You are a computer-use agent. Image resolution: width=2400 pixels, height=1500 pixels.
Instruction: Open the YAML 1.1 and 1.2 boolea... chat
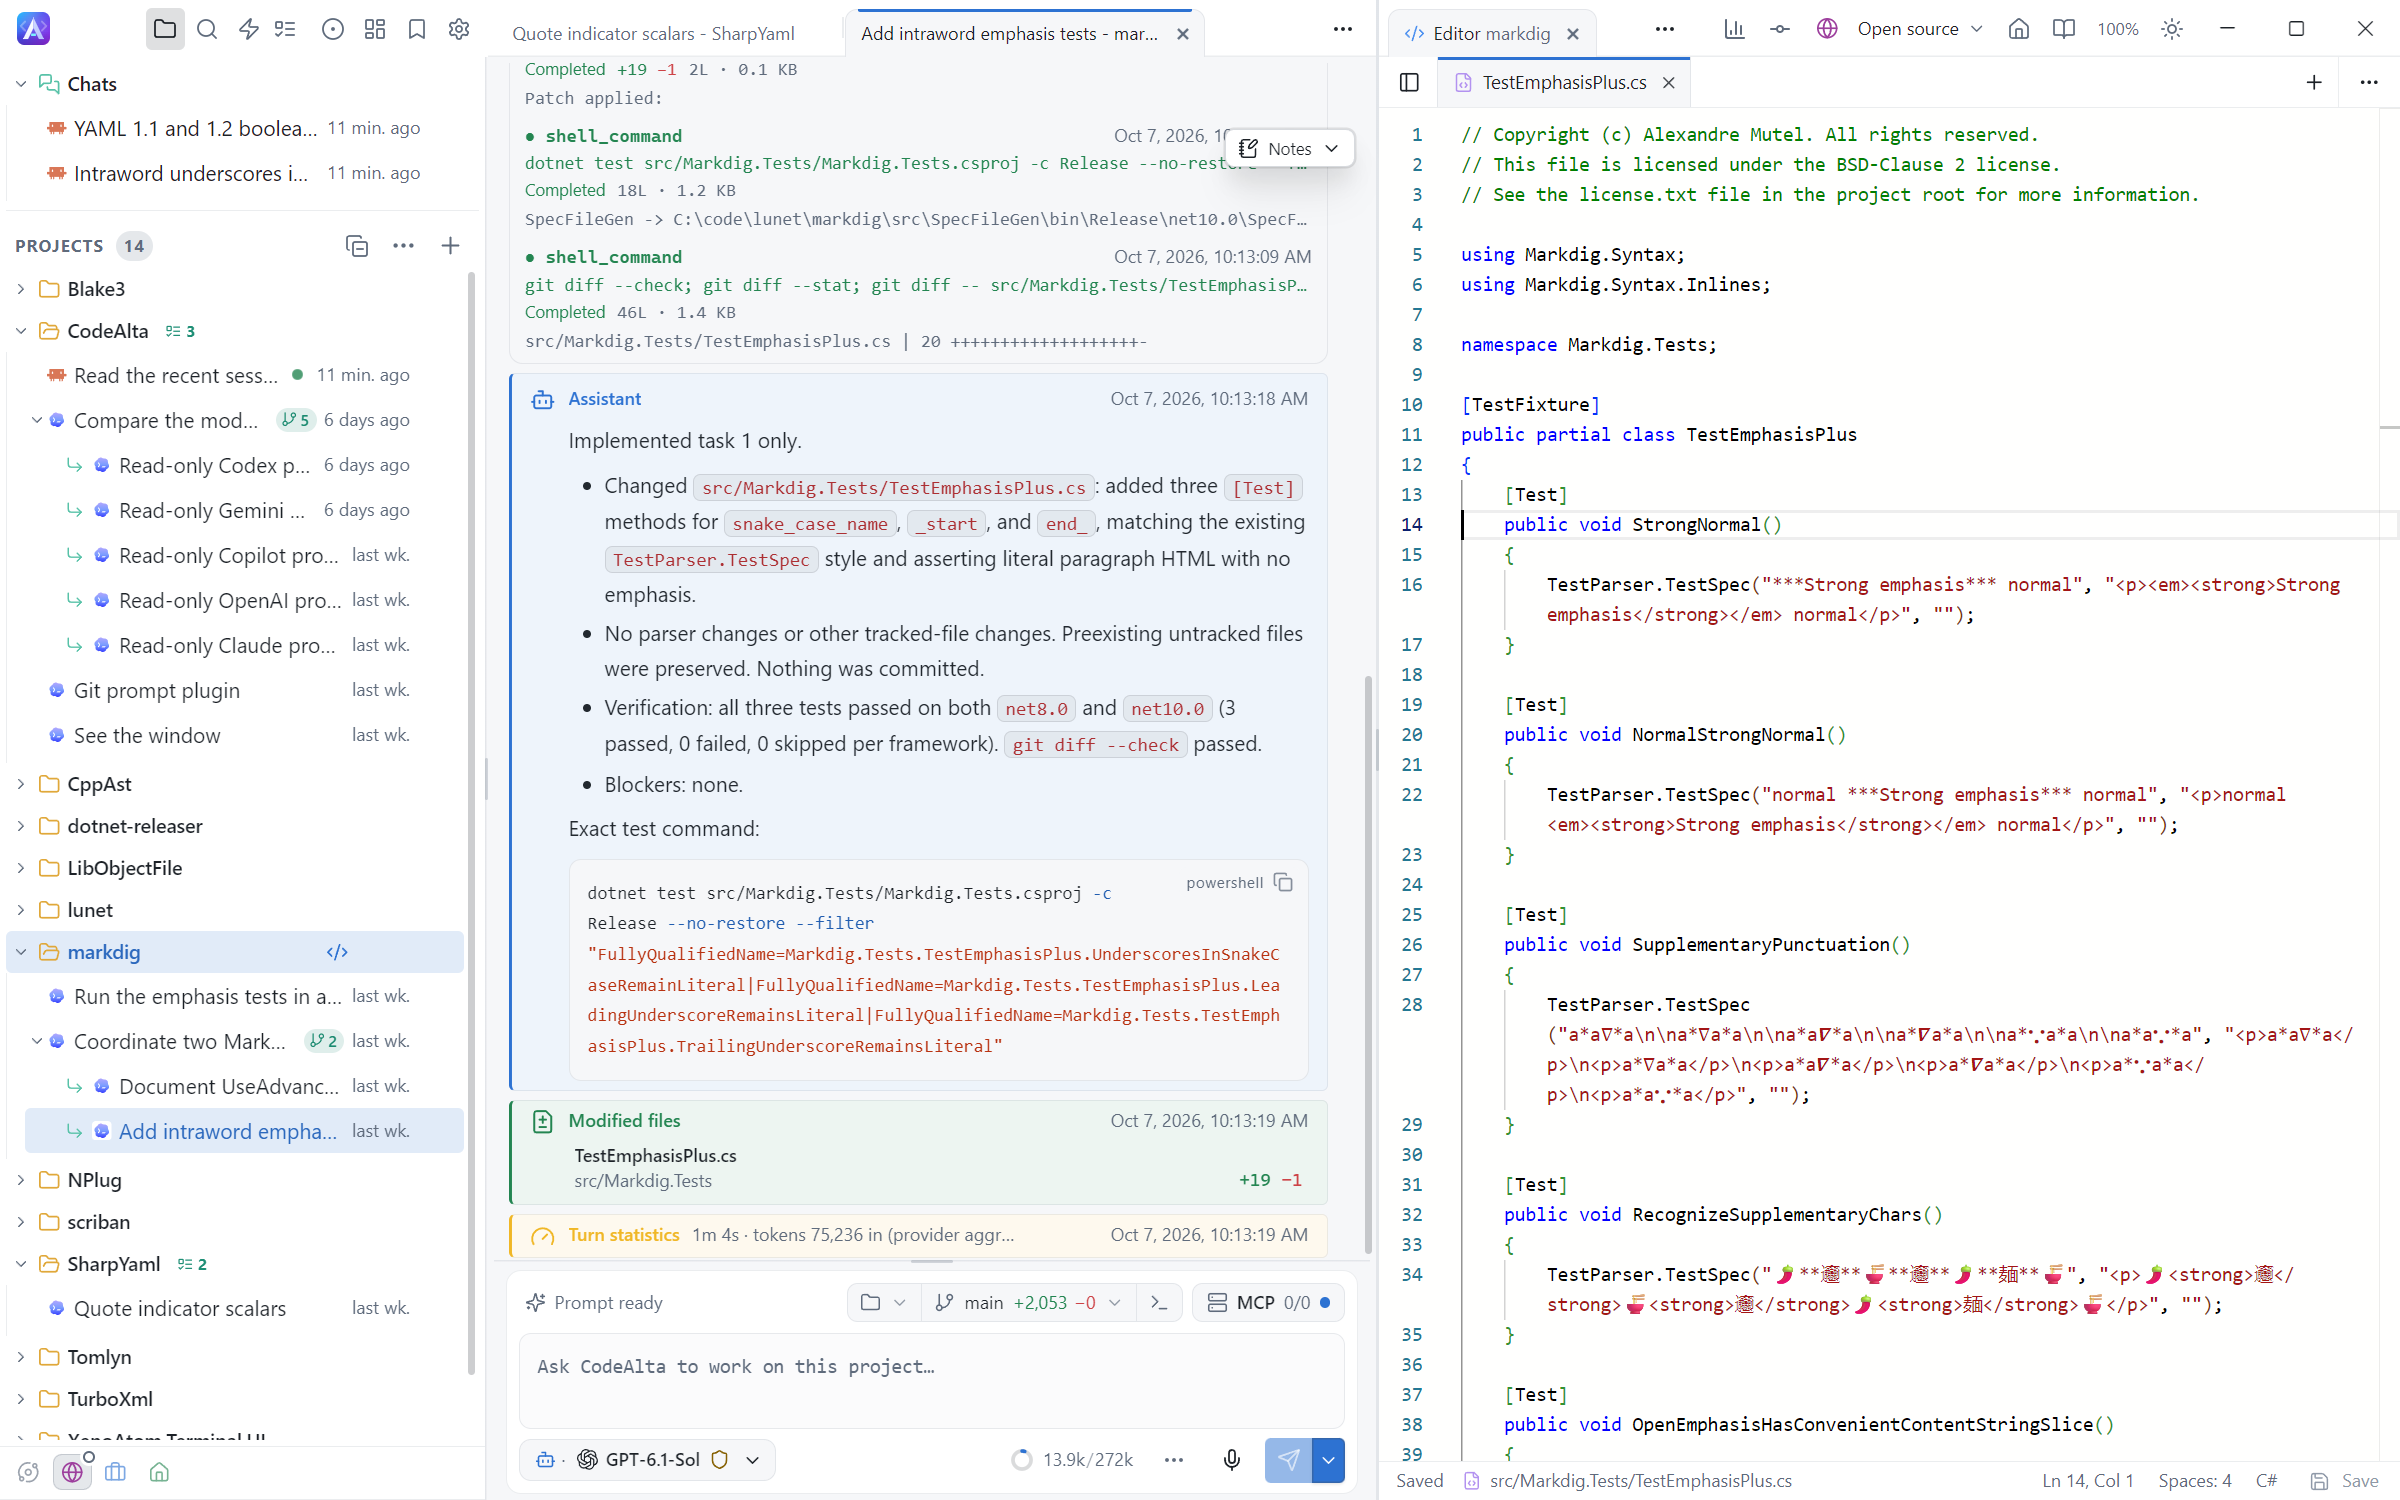pos(237,128)
